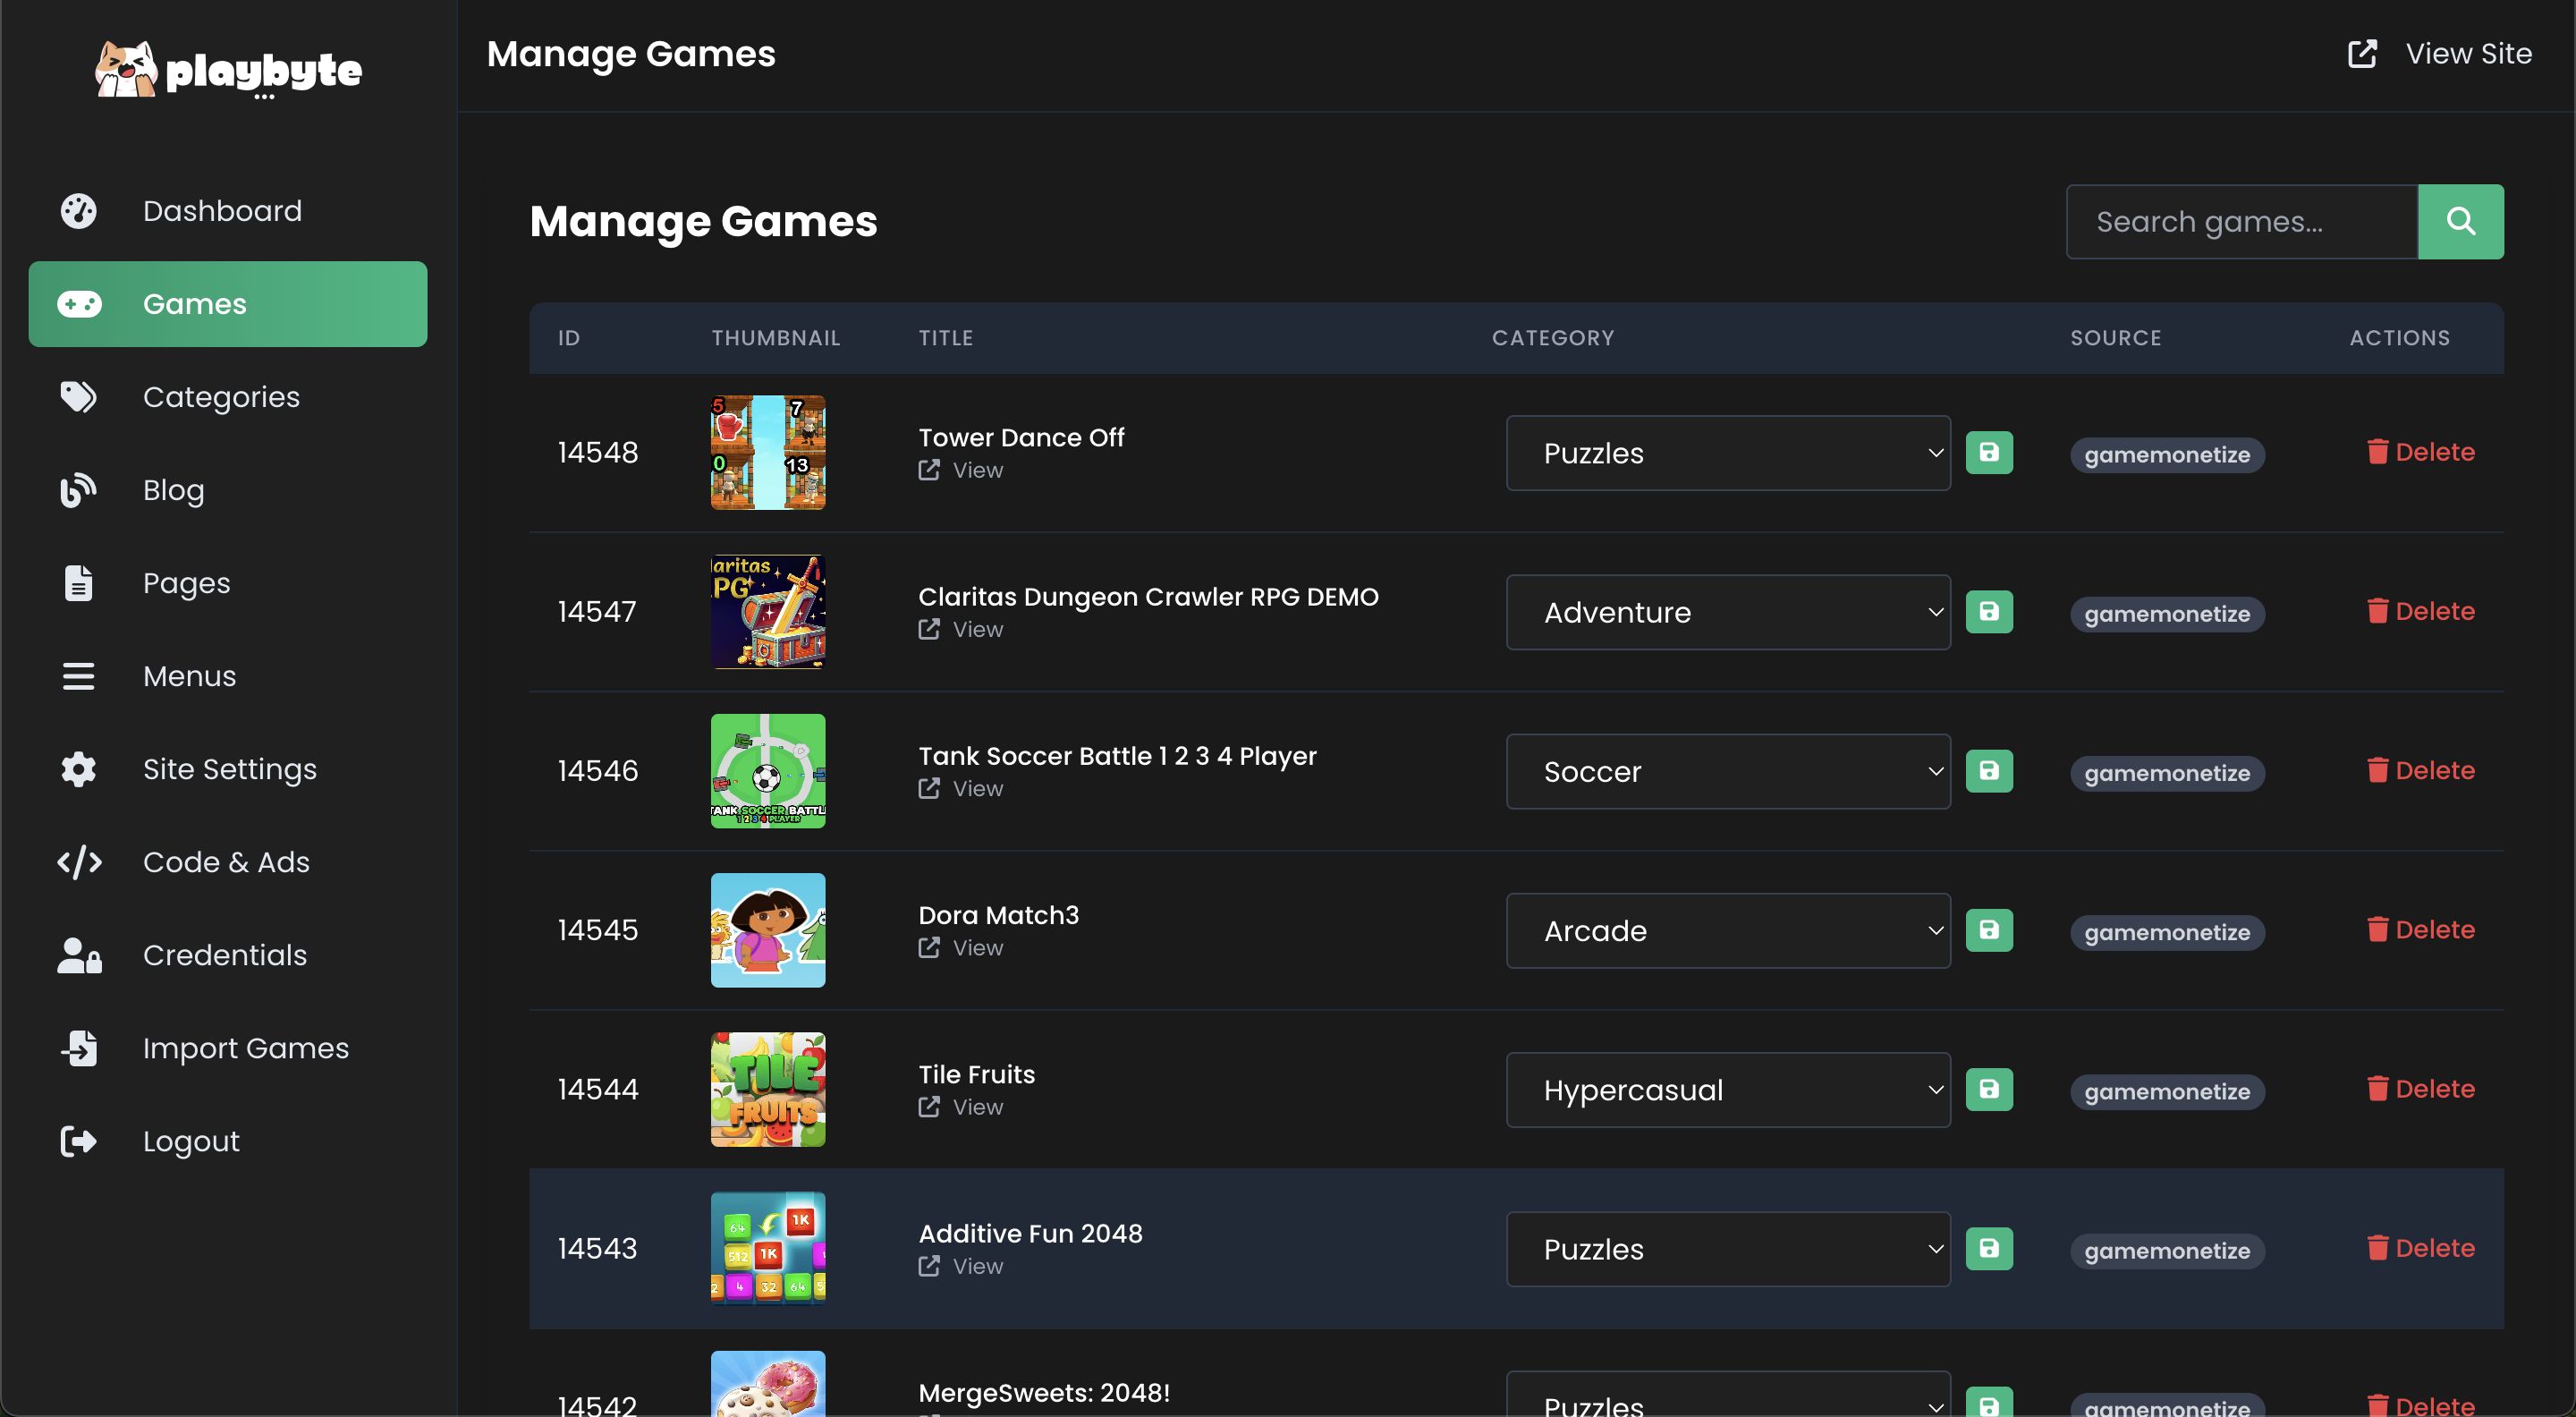Click the Dashboard gauge icon in sidebar

coord(78,211)
